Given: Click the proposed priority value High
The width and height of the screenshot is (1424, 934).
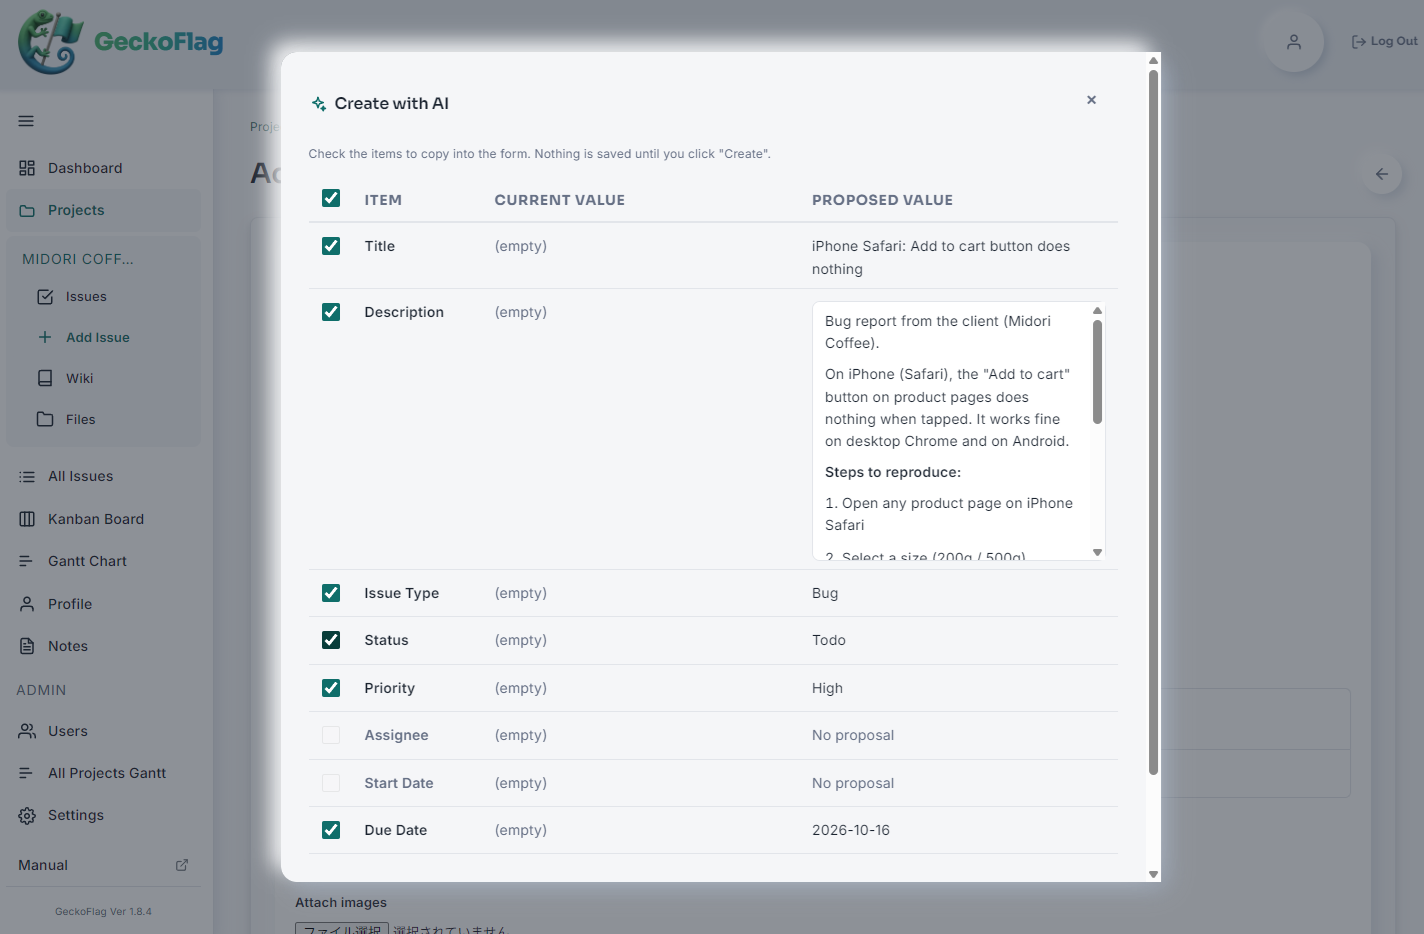Looking at the screenshot, I should pos(827,688).
